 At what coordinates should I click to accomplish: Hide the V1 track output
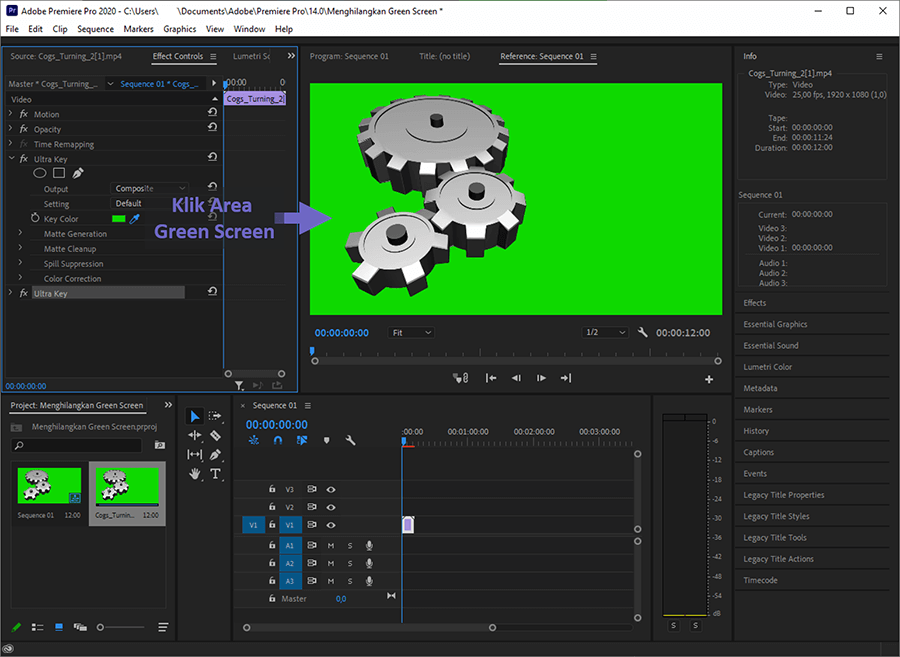click(331, 525)
